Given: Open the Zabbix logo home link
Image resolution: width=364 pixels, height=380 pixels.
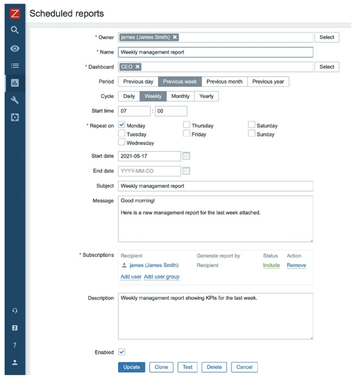Looking at the screenshot, I should pyautogui.click(x=15, y=14).
